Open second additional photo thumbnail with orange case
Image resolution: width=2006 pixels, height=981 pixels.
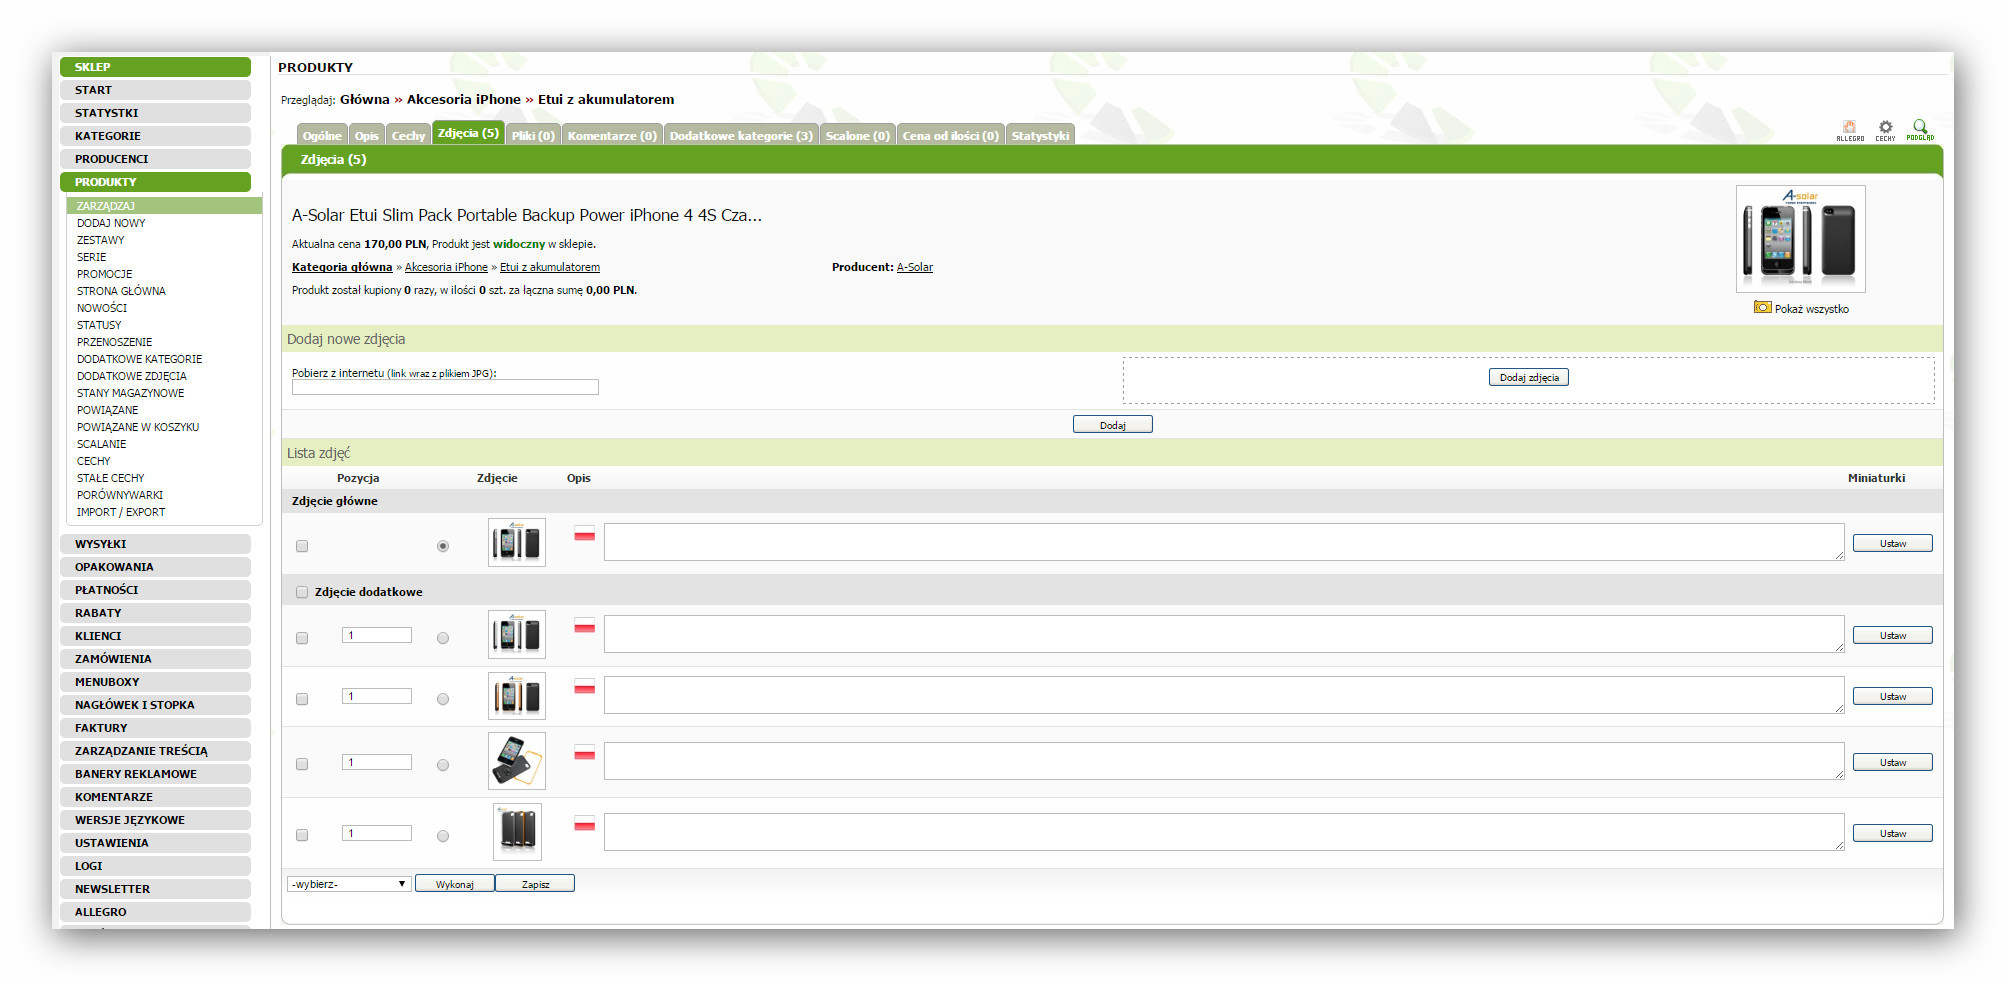tap(517, 695)
